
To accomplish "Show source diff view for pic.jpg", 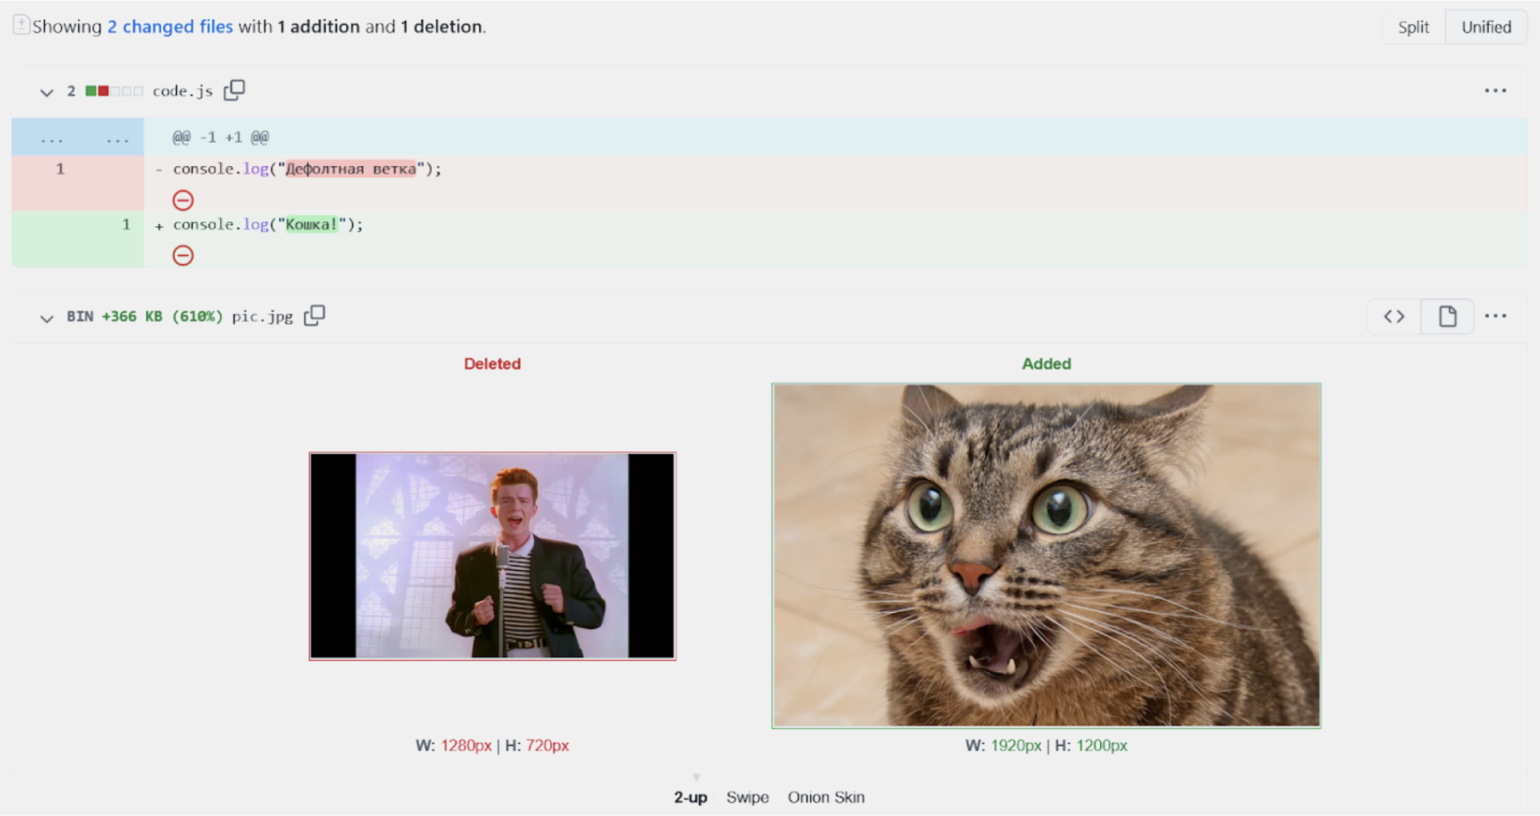I will click(1394, 316).
